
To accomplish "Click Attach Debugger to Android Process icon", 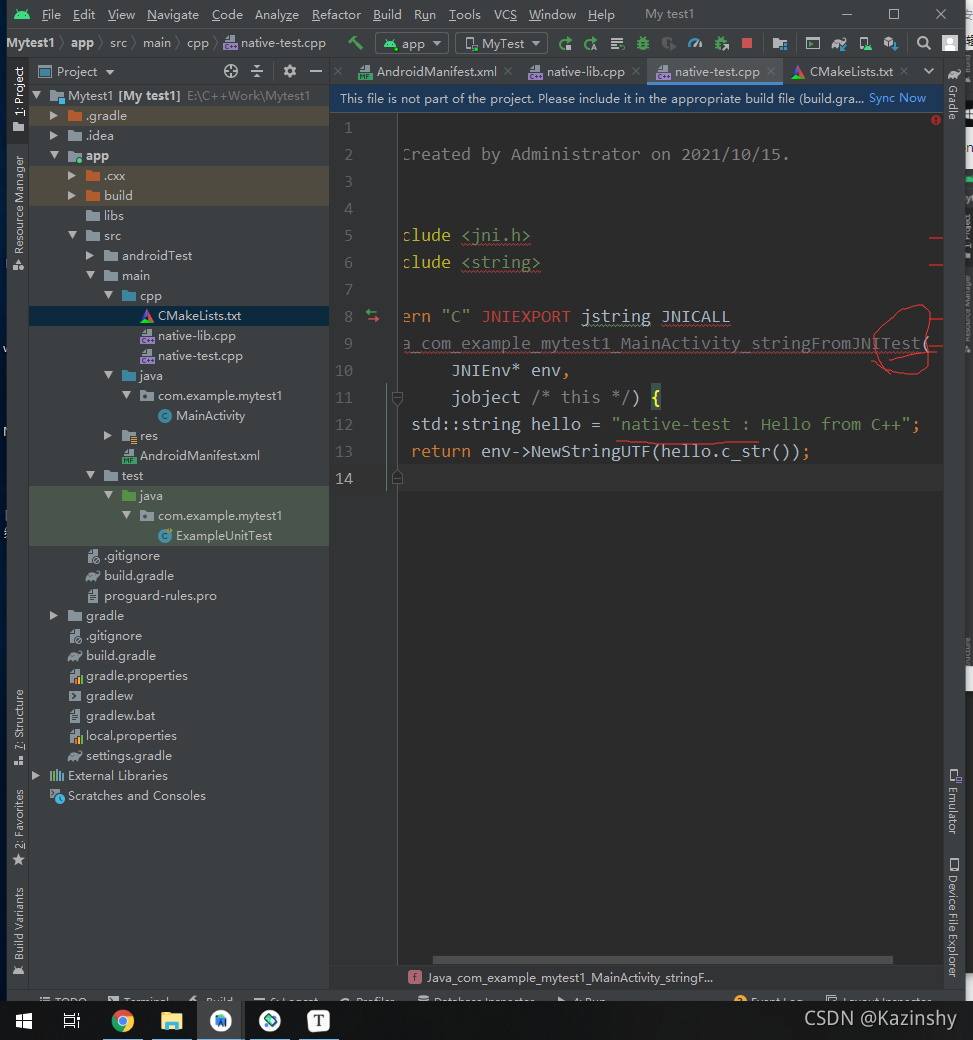I will (x=722, y=44).
